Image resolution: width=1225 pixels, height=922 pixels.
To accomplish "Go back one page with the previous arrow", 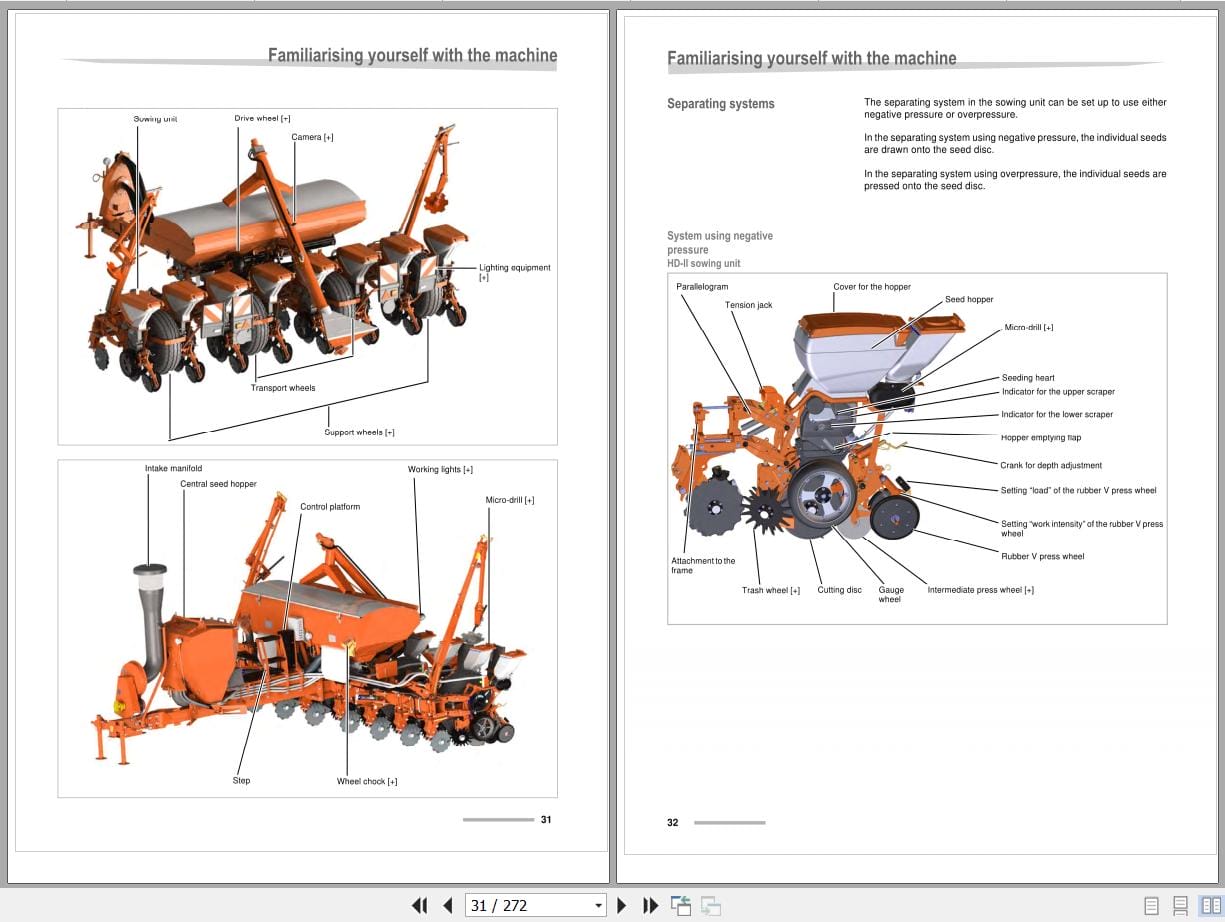I will pyautogui.click(x=447, y=905).
